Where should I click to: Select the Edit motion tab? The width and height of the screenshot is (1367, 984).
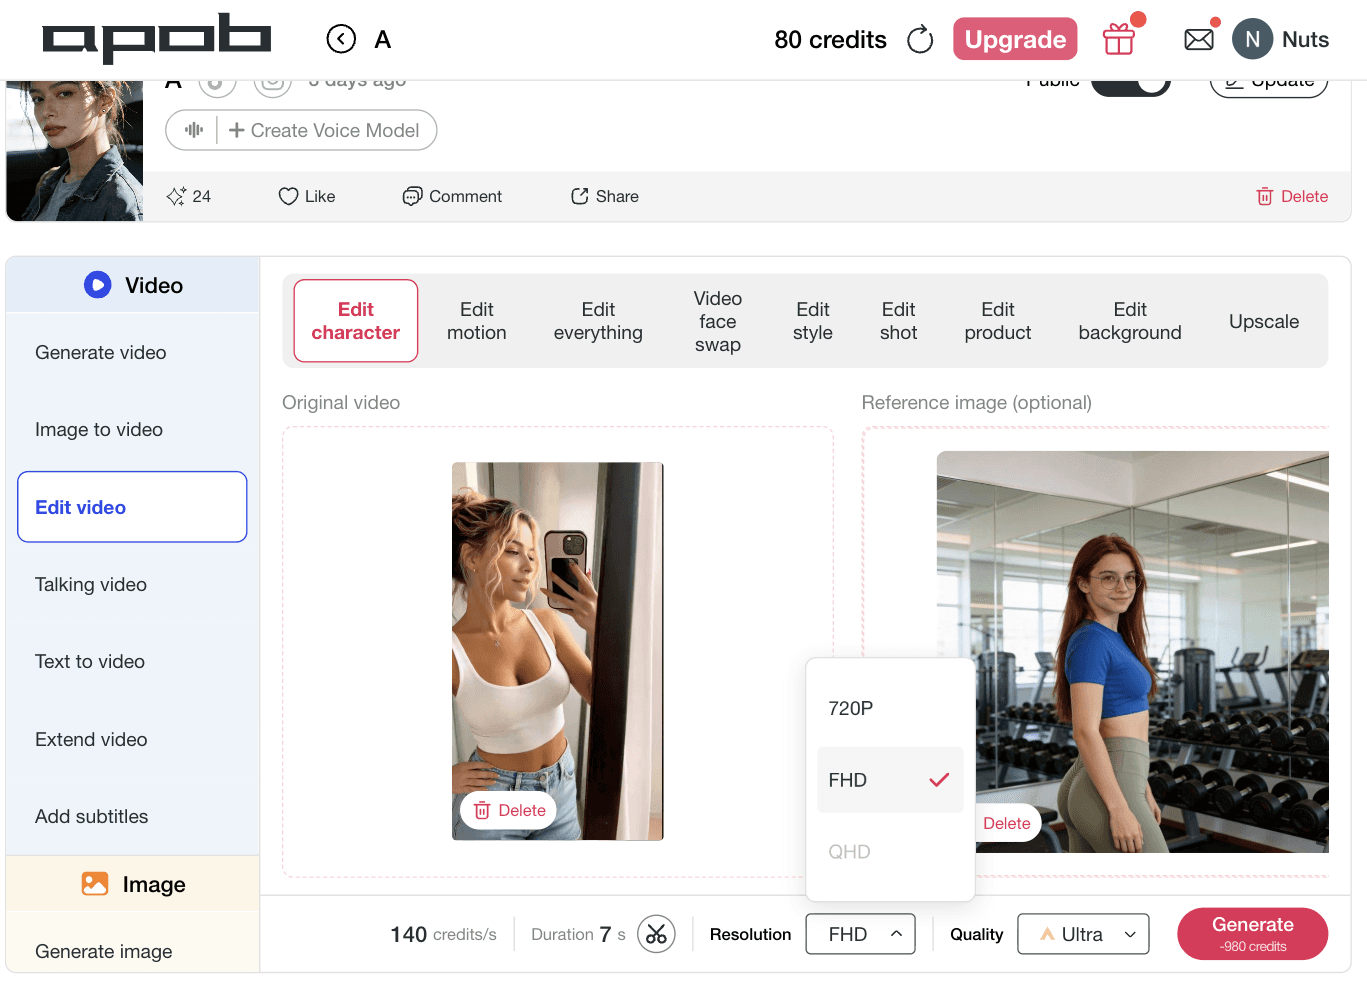(x=477, y=321)
